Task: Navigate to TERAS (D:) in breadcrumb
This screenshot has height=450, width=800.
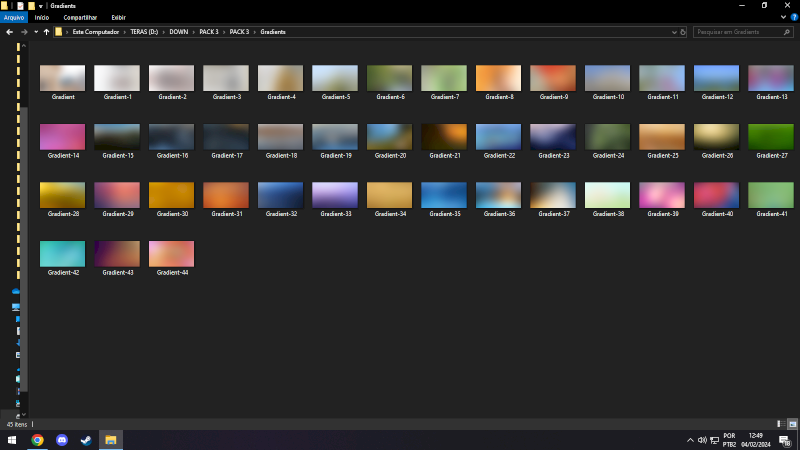Action: point(144,32)
